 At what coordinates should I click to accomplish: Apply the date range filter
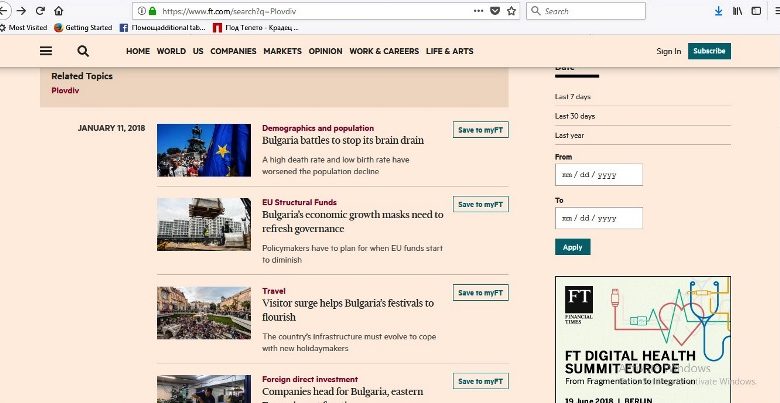coord(572,247)
